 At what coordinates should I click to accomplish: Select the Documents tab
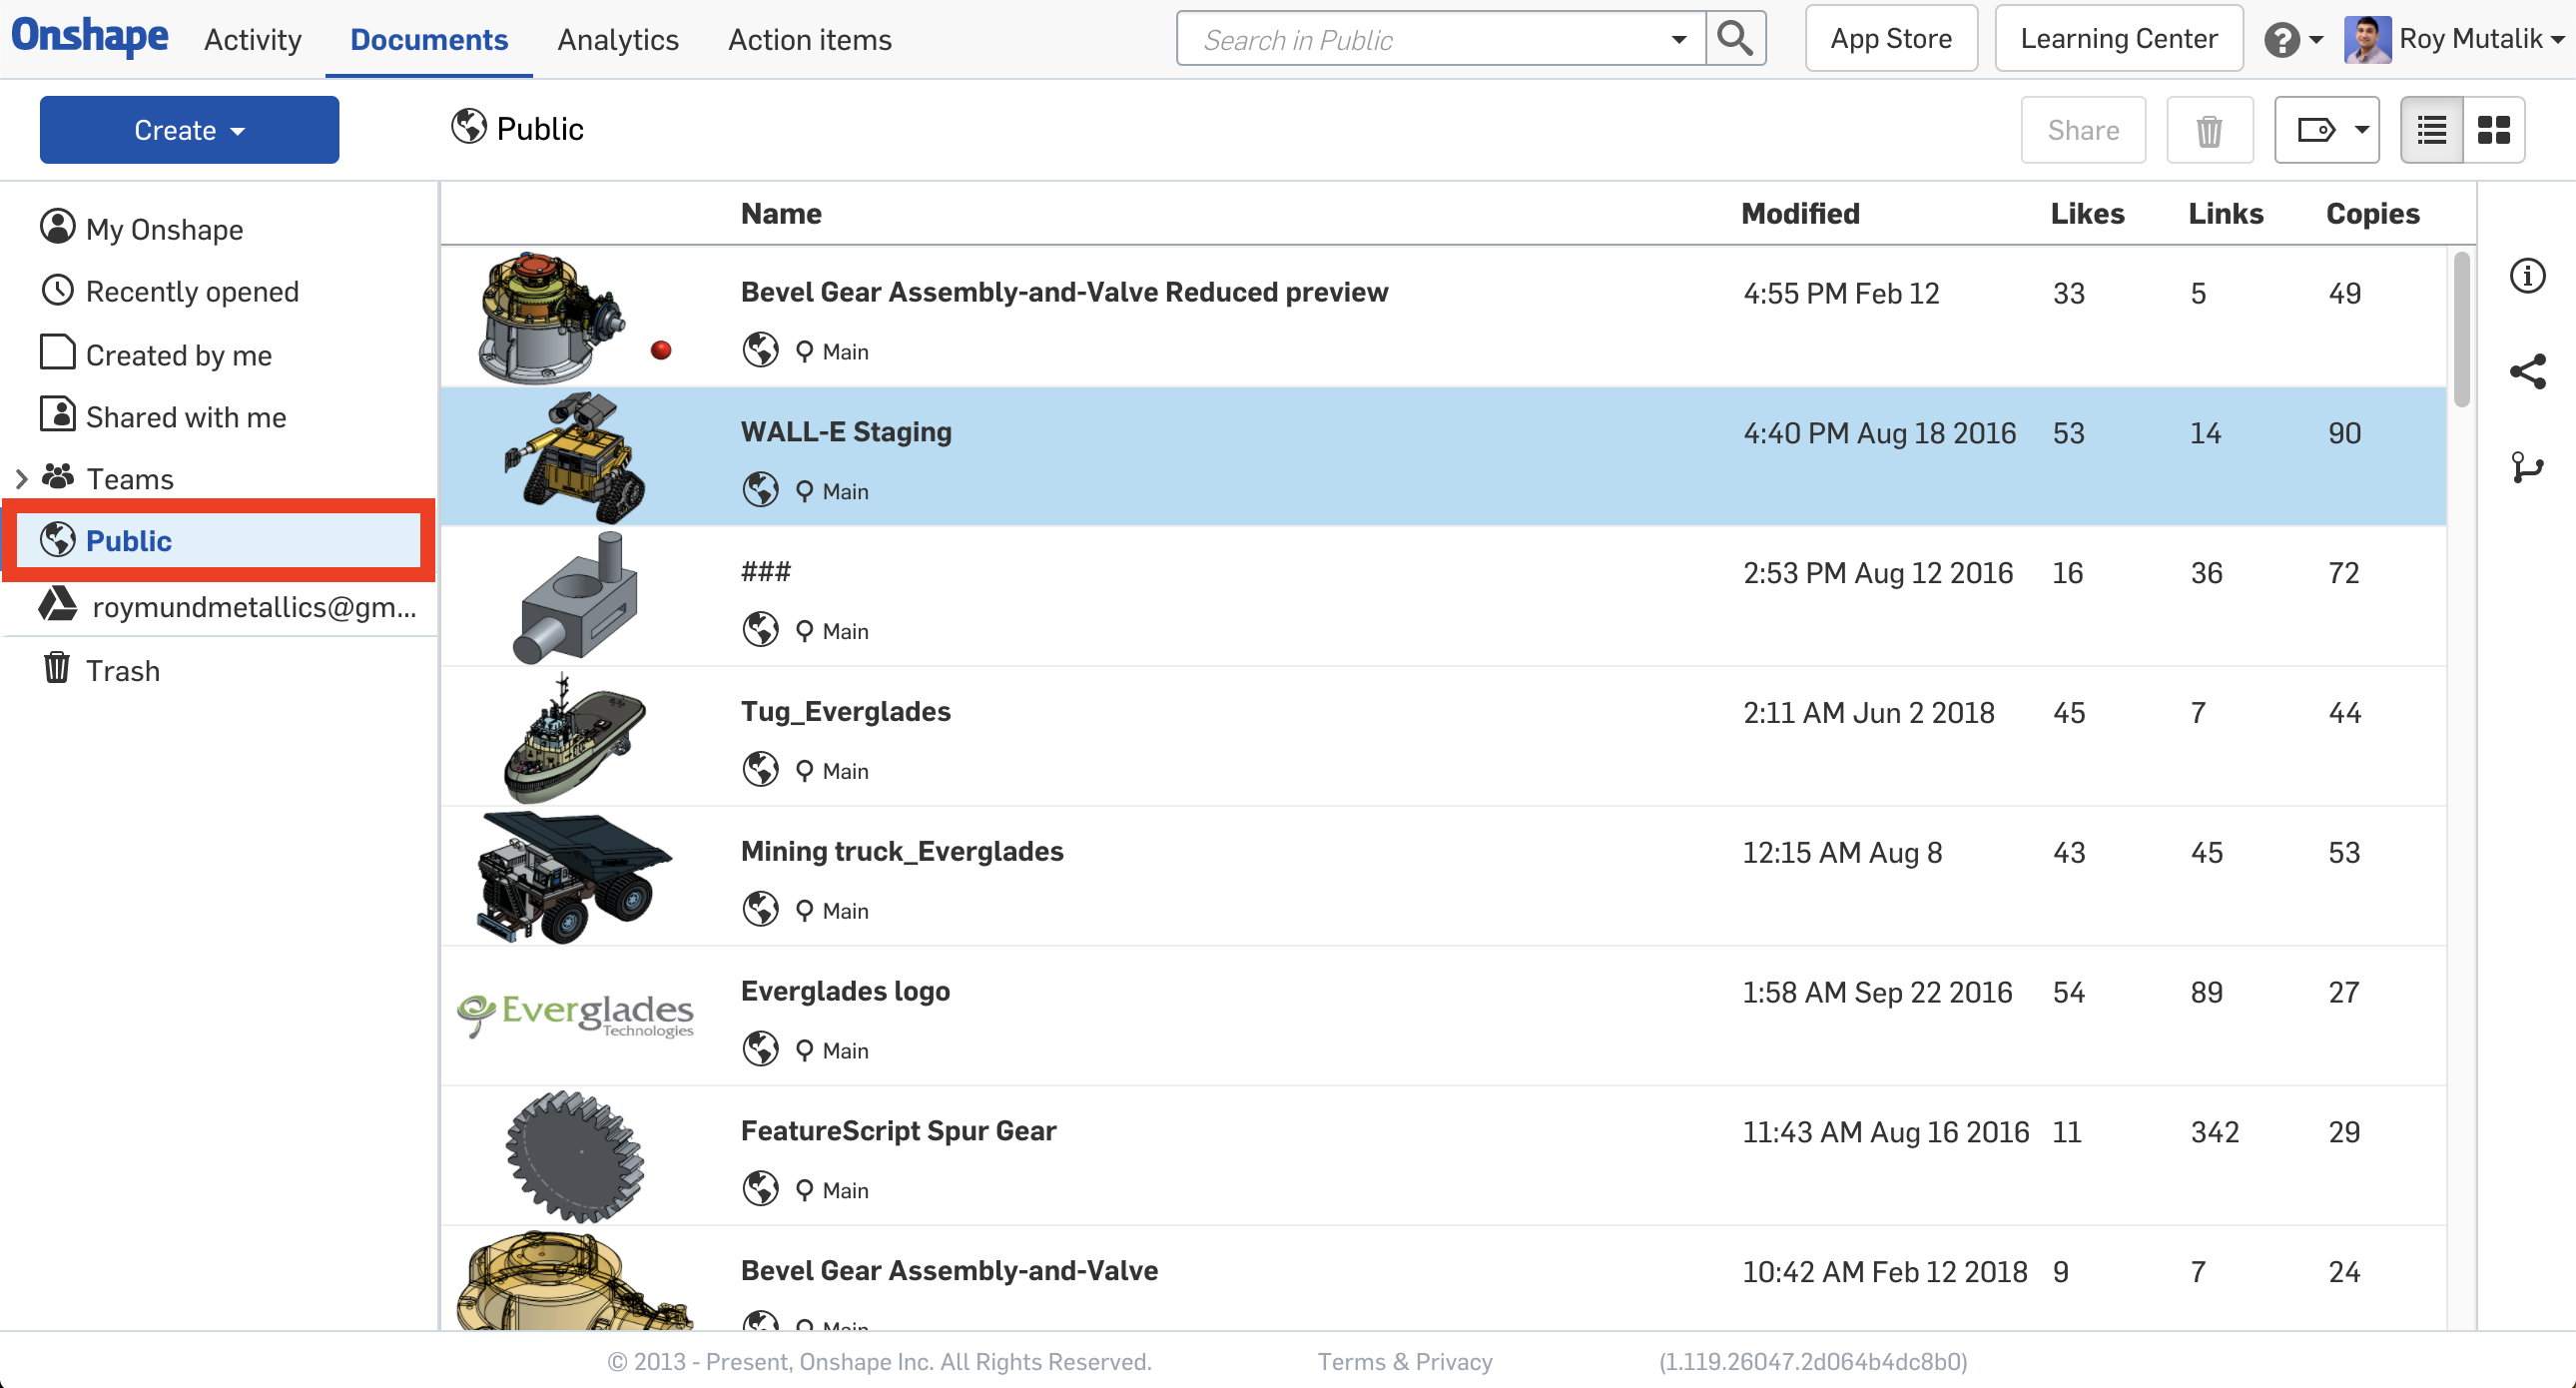429,40
